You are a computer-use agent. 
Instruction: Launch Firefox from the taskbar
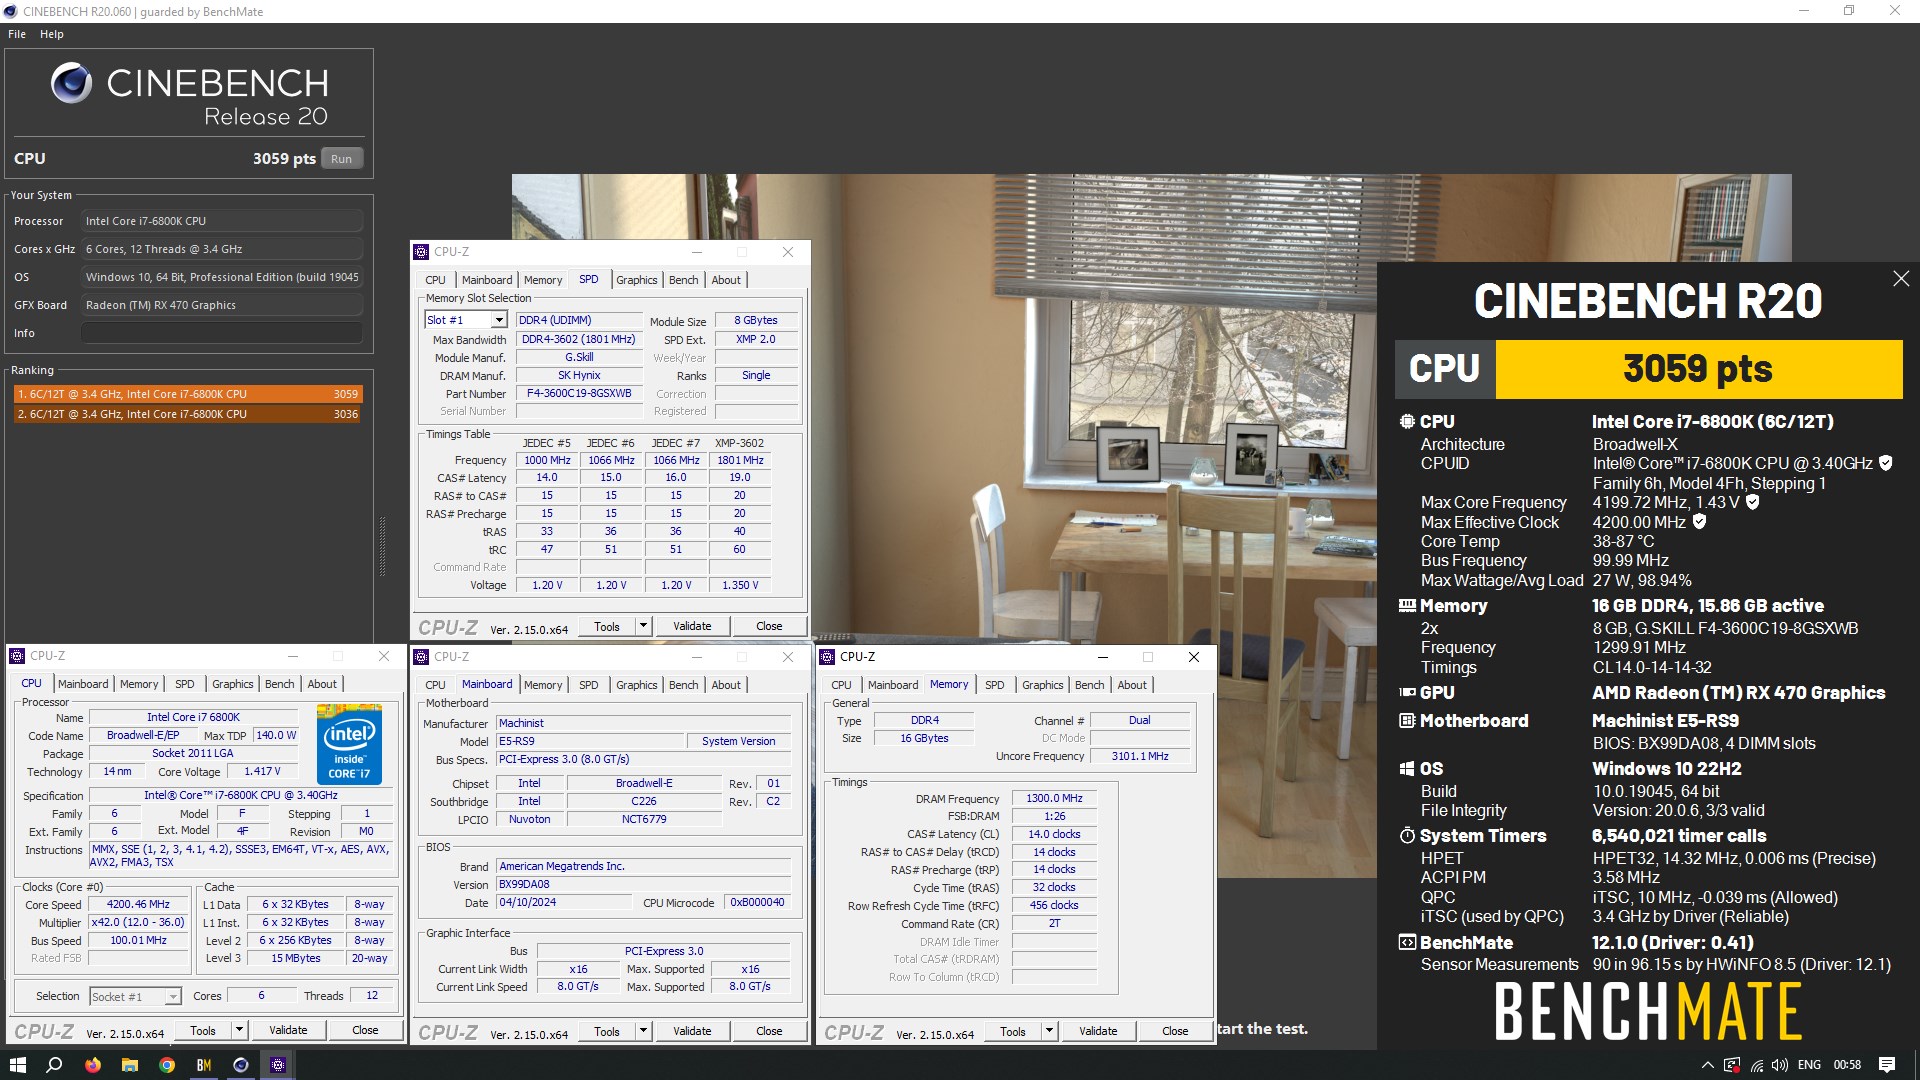point(92,1065)
